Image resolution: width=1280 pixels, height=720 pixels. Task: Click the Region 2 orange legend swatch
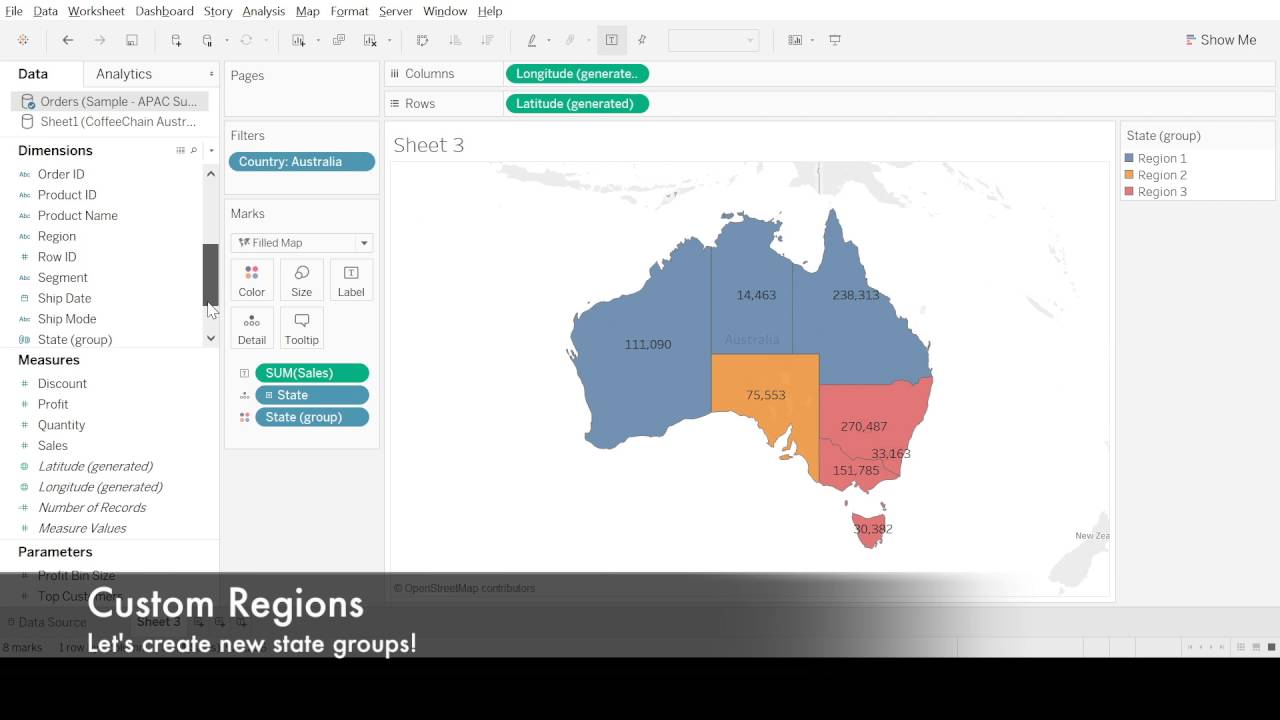click(x=1129, y=175)
